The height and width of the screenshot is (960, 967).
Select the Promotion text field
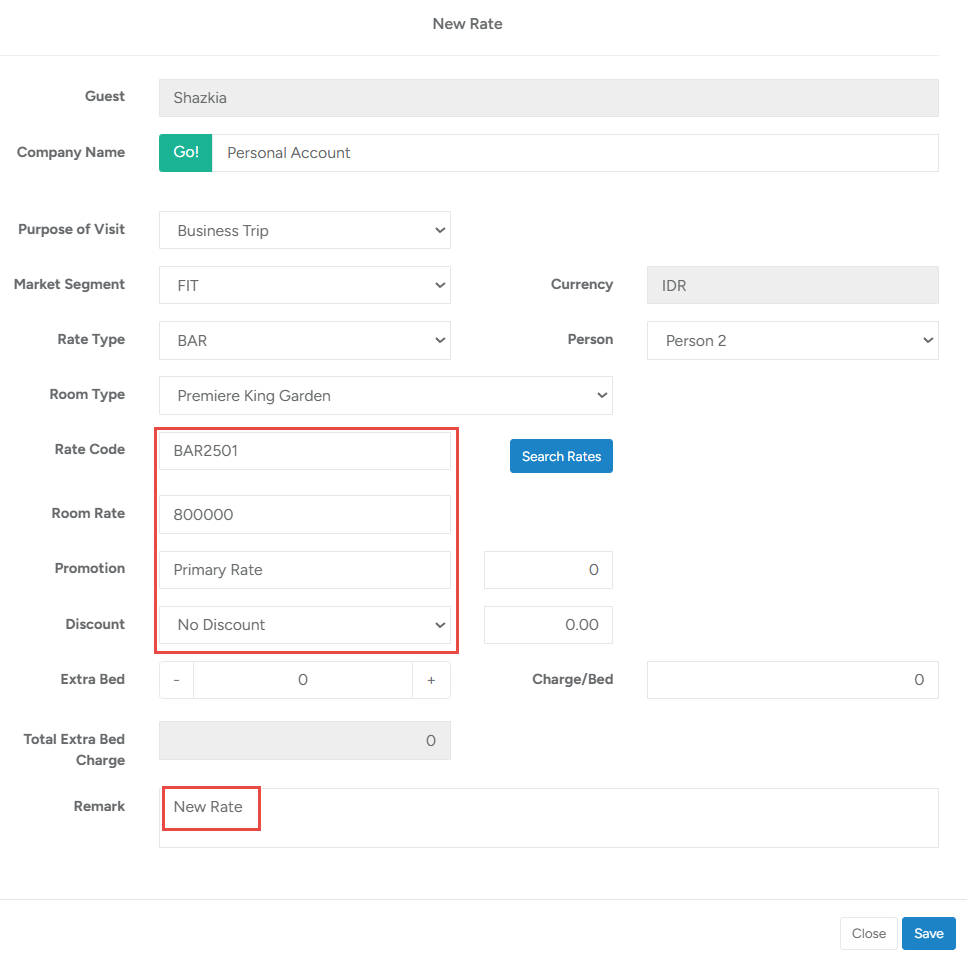[305, 570]
